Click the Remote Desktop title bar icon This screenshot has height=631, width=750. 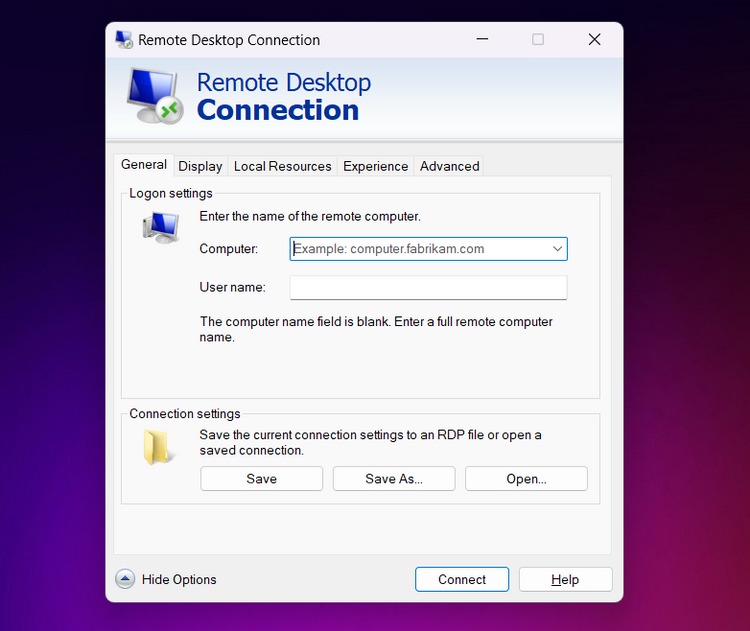[x=124, y=40]
